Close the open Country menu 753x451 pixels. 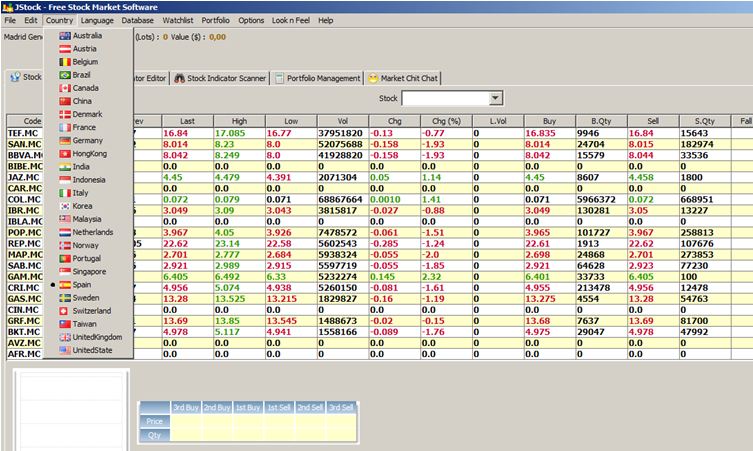(60, 20)
